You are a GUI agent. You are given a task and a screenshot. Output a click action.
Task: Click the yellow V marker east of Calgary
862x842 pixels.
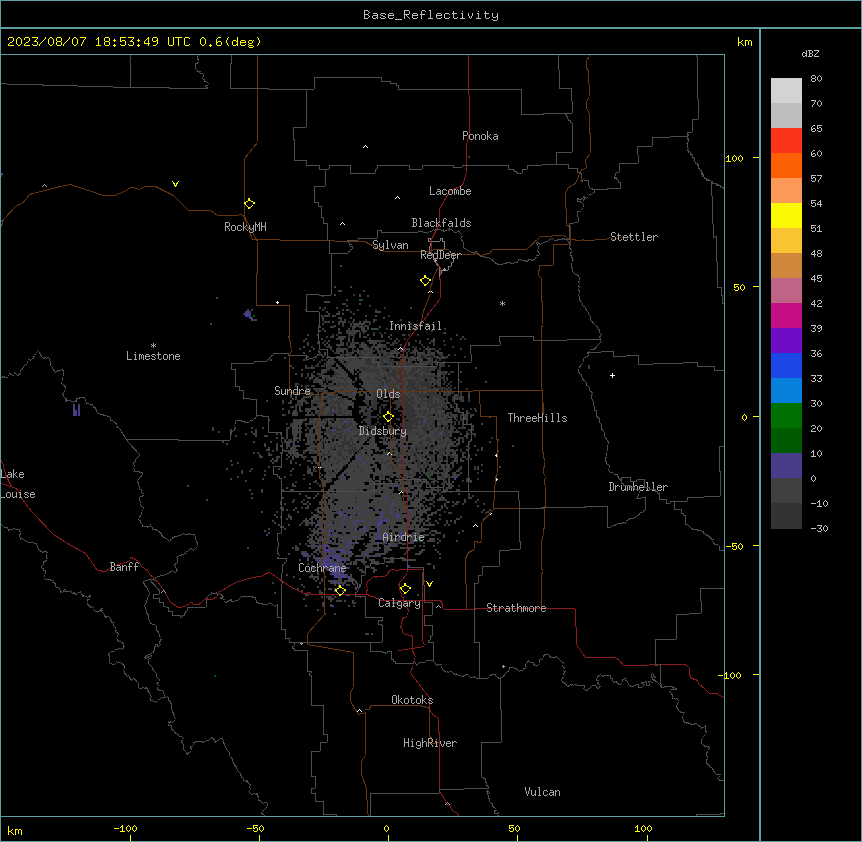click(429, 584)
